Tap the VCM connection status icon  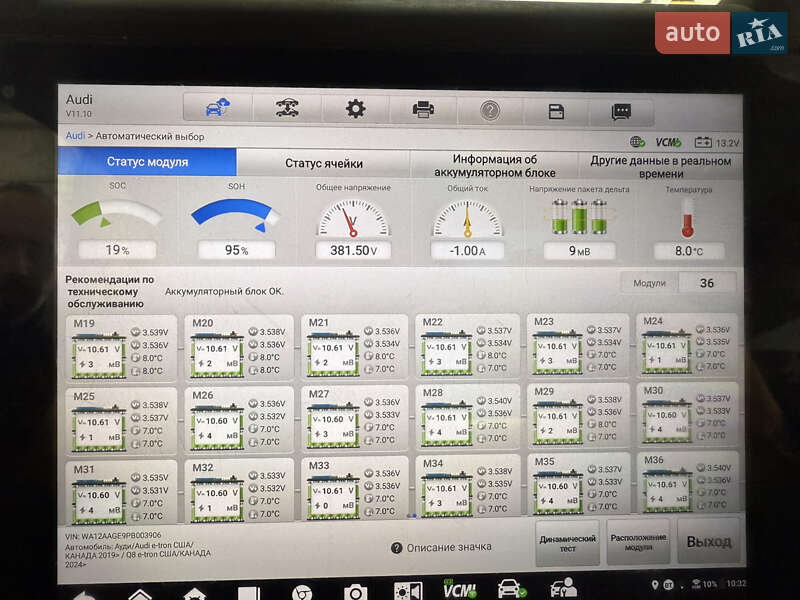tap(668, 143)
